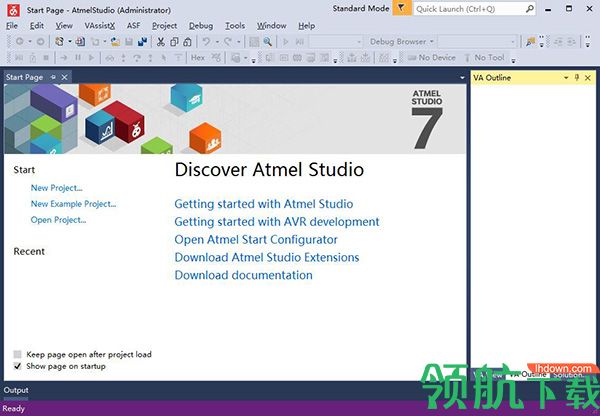This screenshot has height=416, width=600.
Task: Click the Open File toolbar icon
Action: (x=115, y=41)
